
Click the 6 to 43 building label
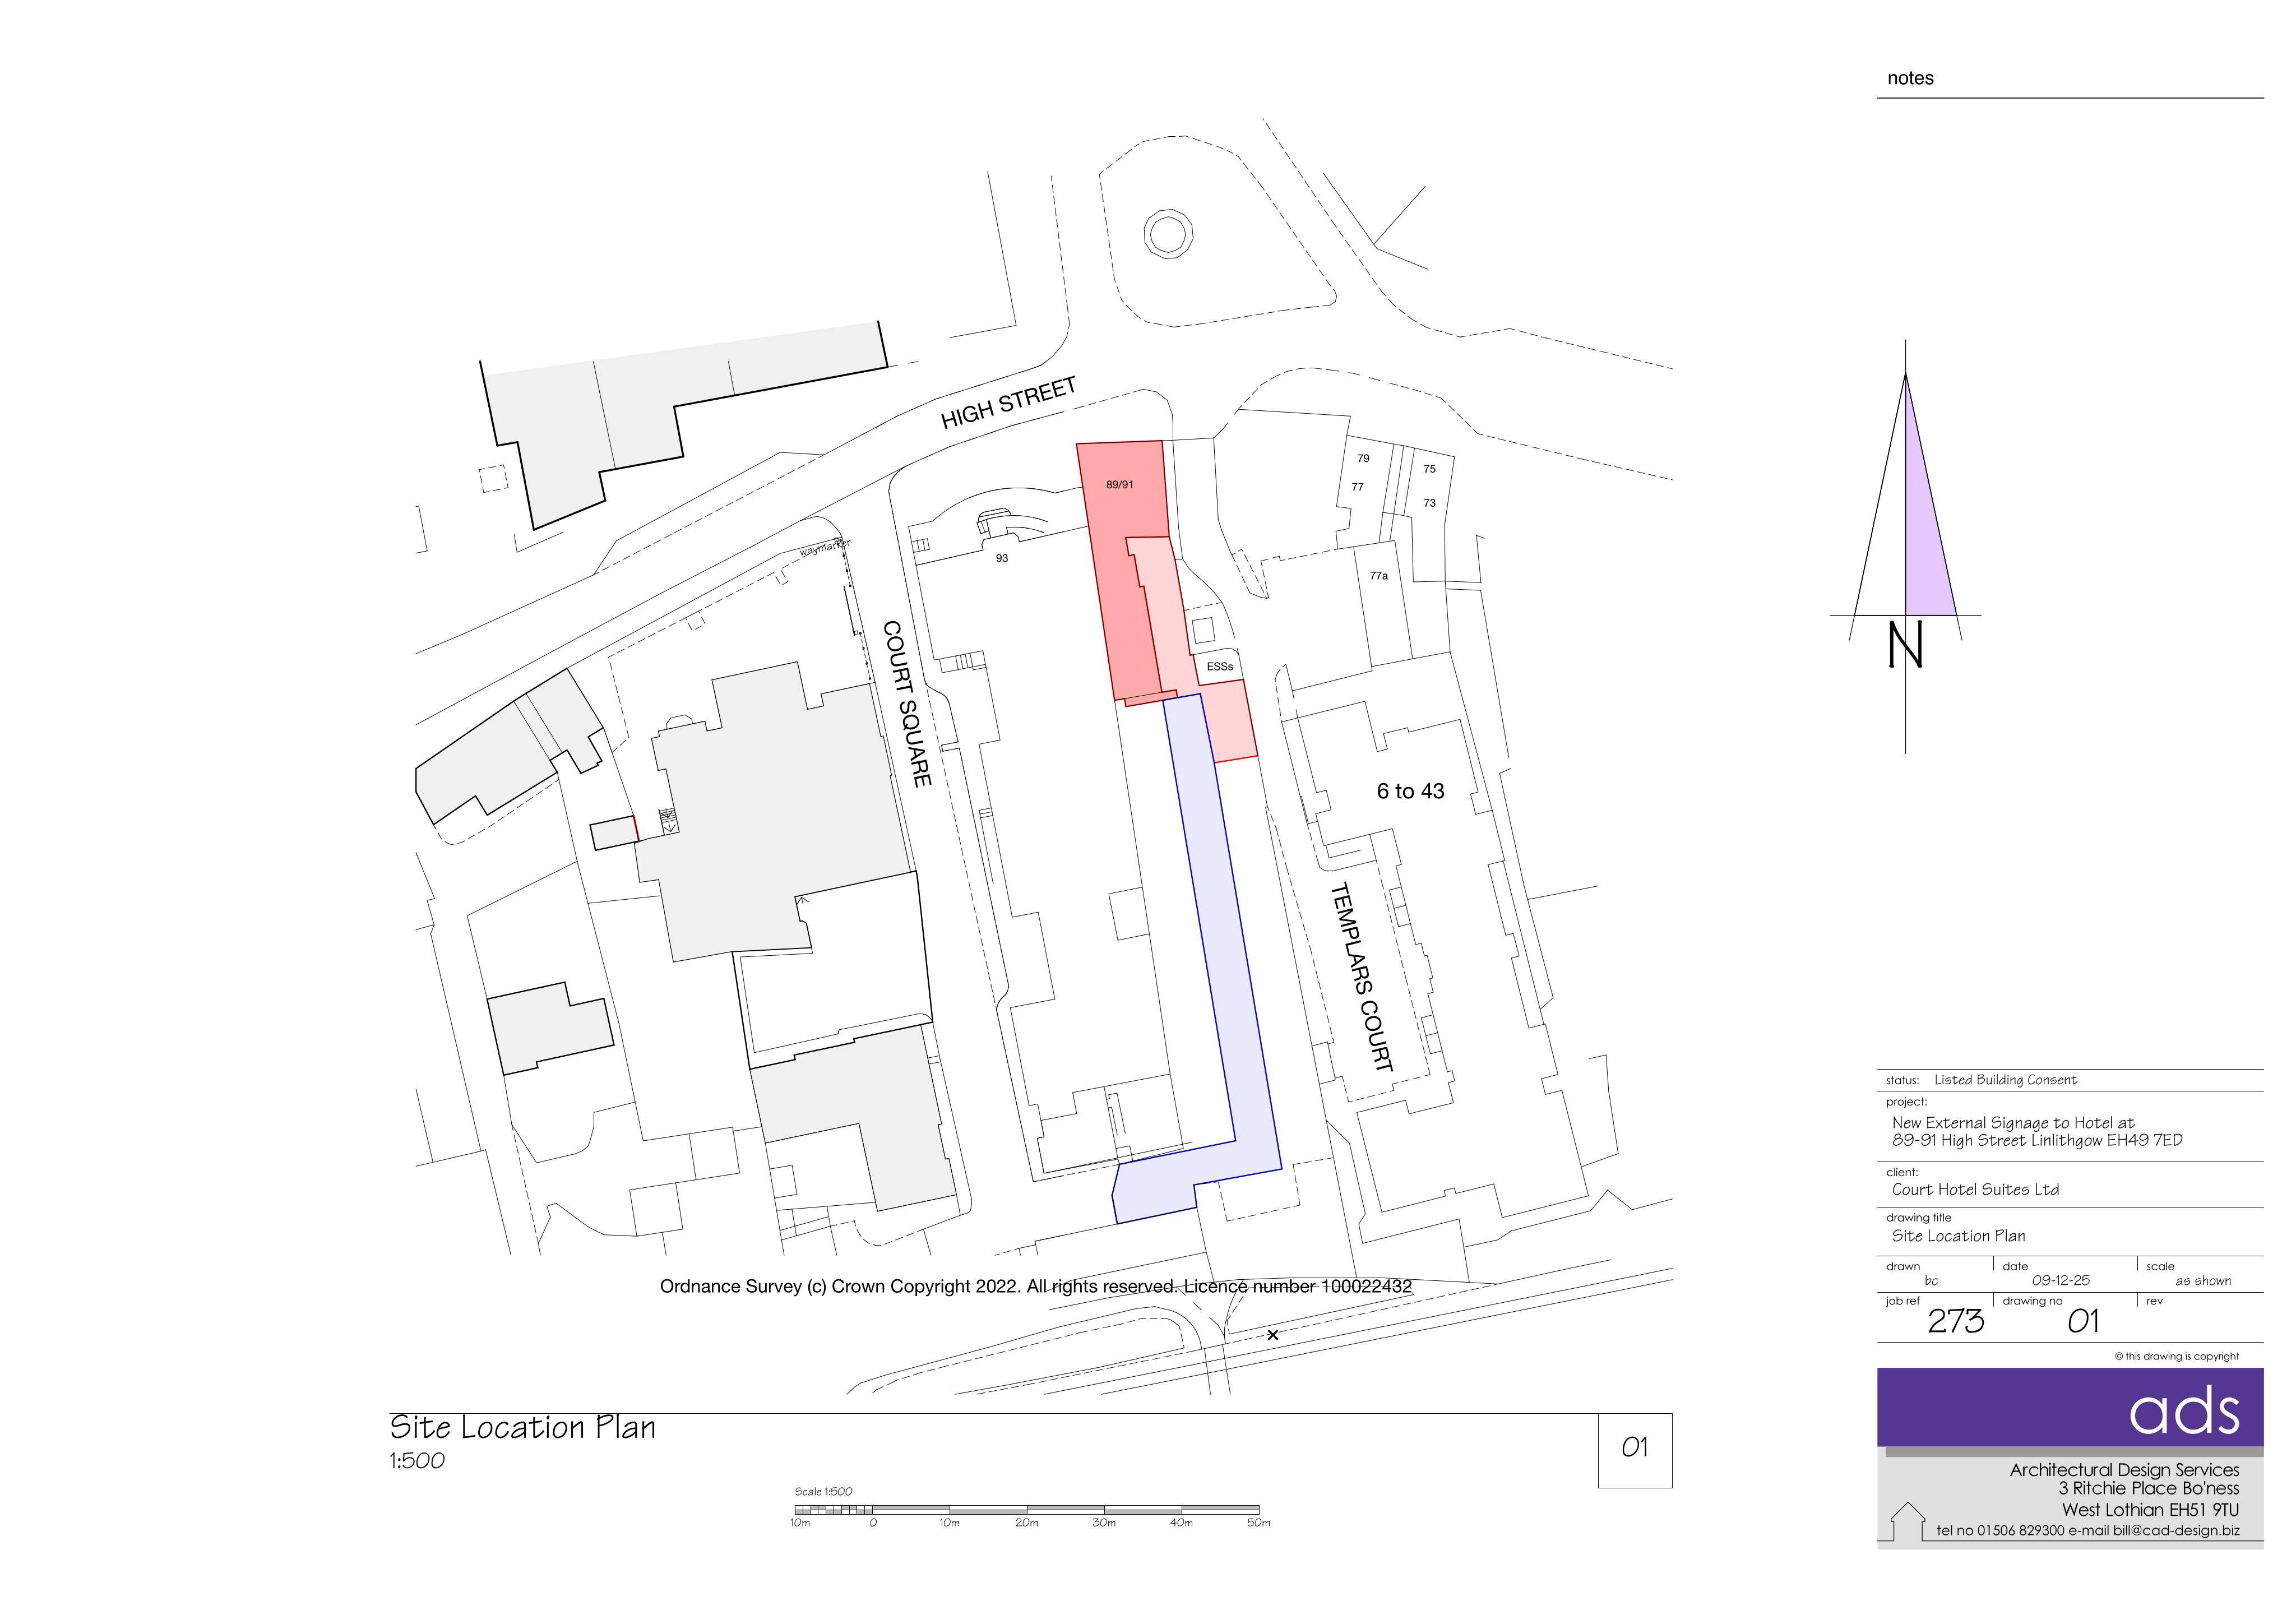tap(1410, 791)
